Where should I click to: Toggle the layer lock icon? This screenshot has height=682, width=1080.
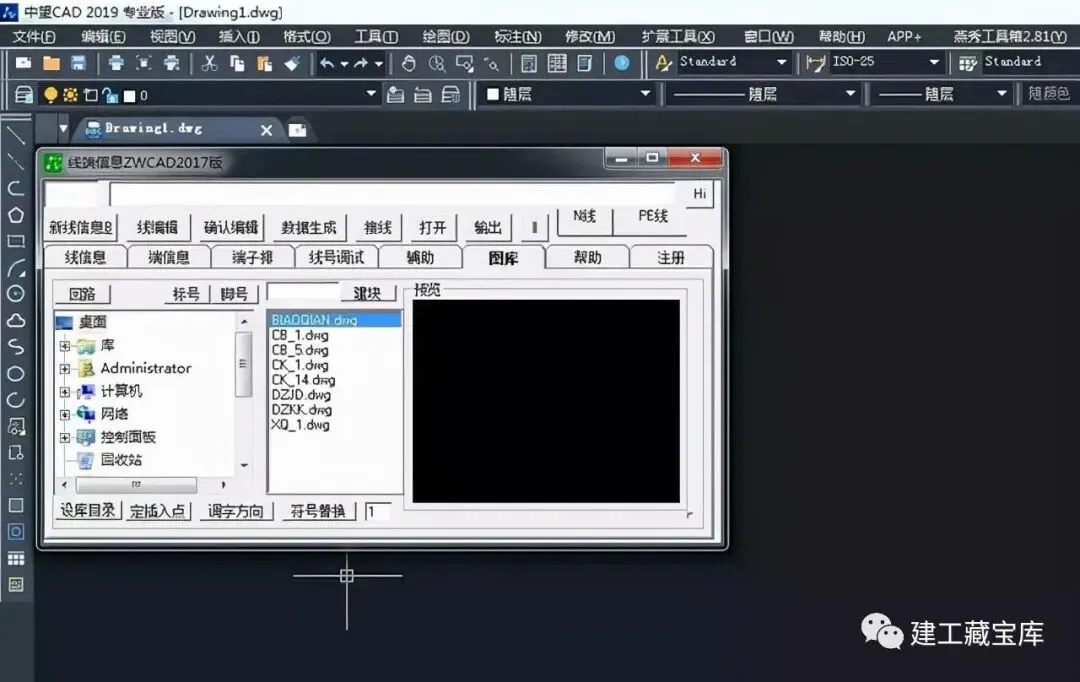pyautogui.click(x=110, y=95)
